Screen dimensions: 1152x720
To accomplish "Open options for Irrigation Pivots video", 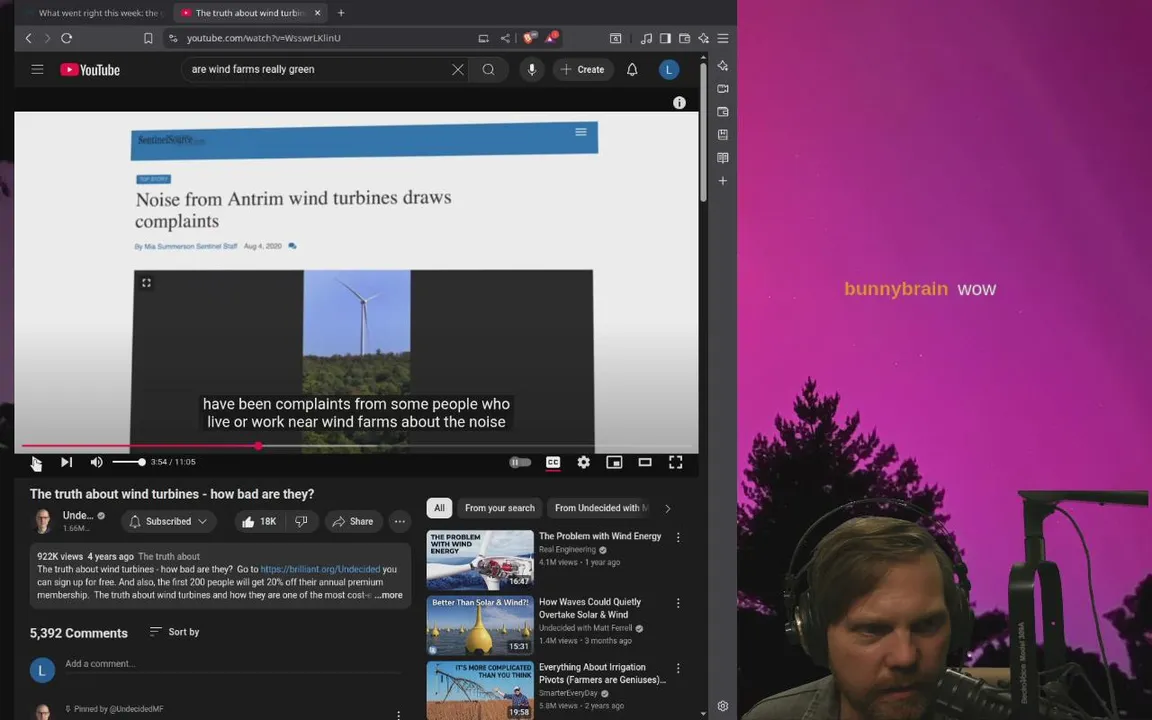I will tap(678, 669).
